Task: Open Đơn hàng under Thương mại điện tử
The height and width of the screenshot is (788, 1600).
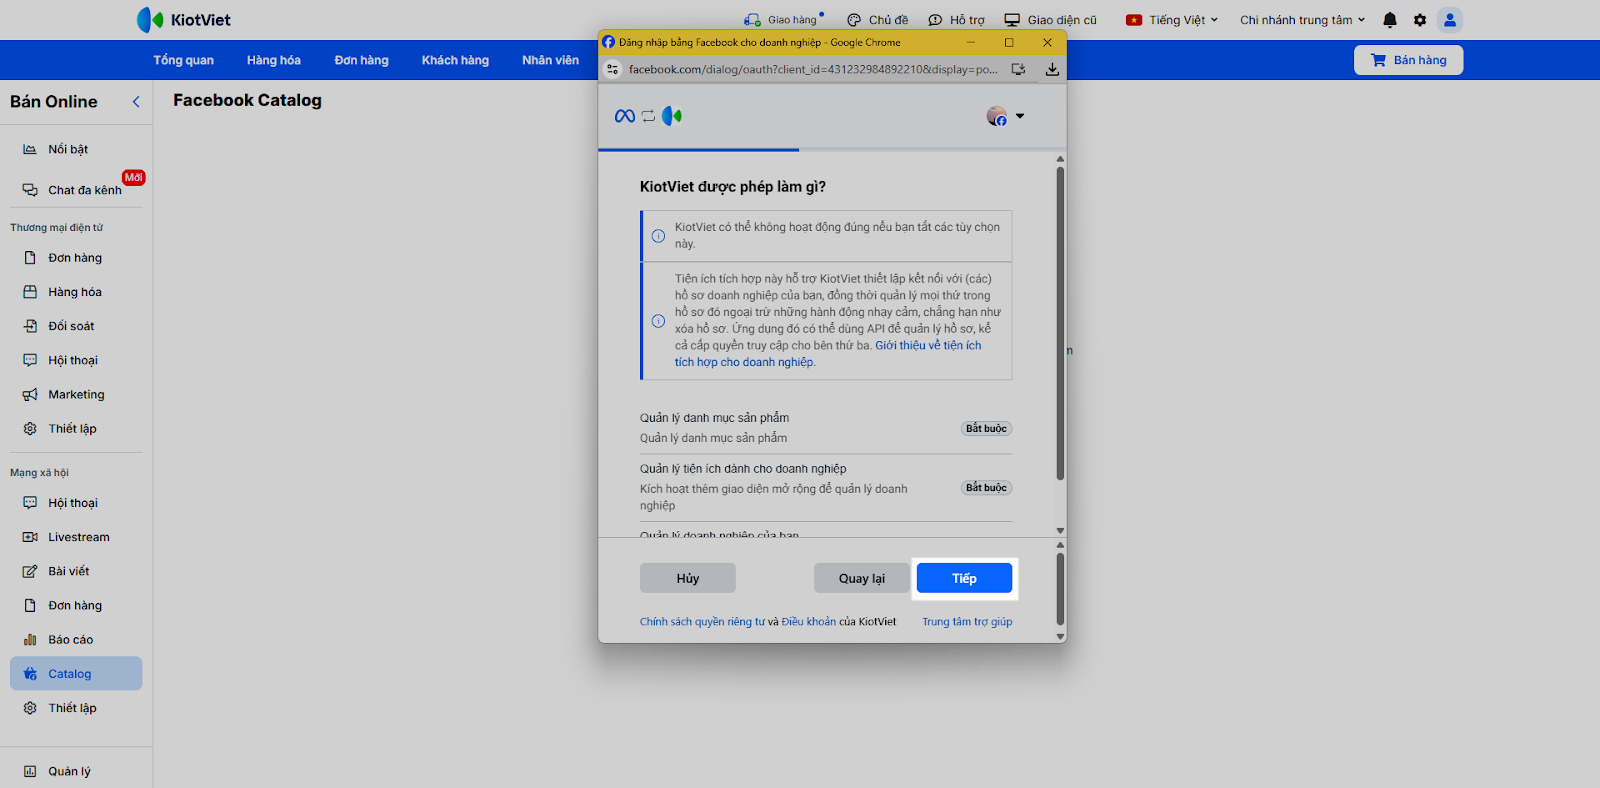Action: pyautogui.click(x=76, y=258)
